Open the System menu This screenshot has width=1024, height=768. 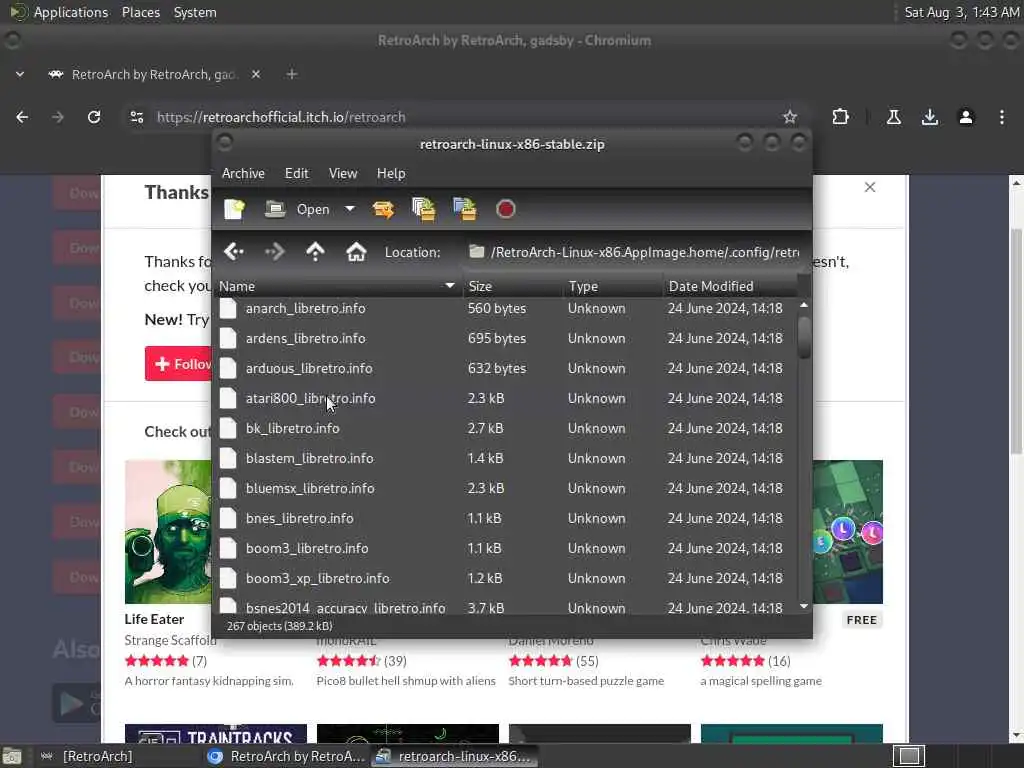(195, 12)
